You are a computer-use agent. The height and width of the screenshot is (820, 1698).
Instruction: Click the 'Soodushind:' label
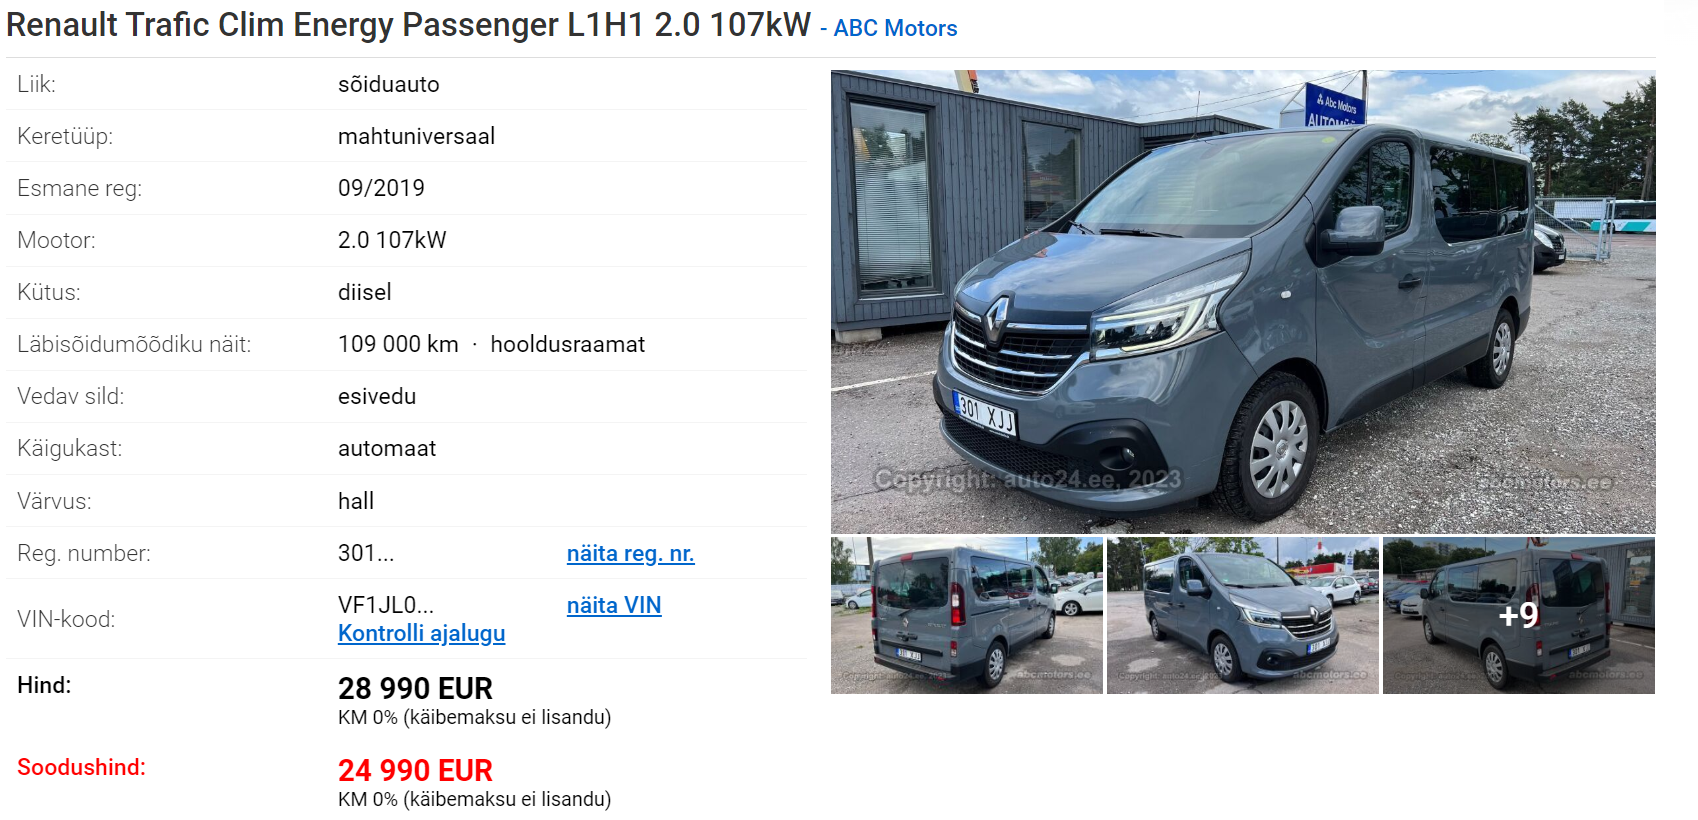(81, 767)
